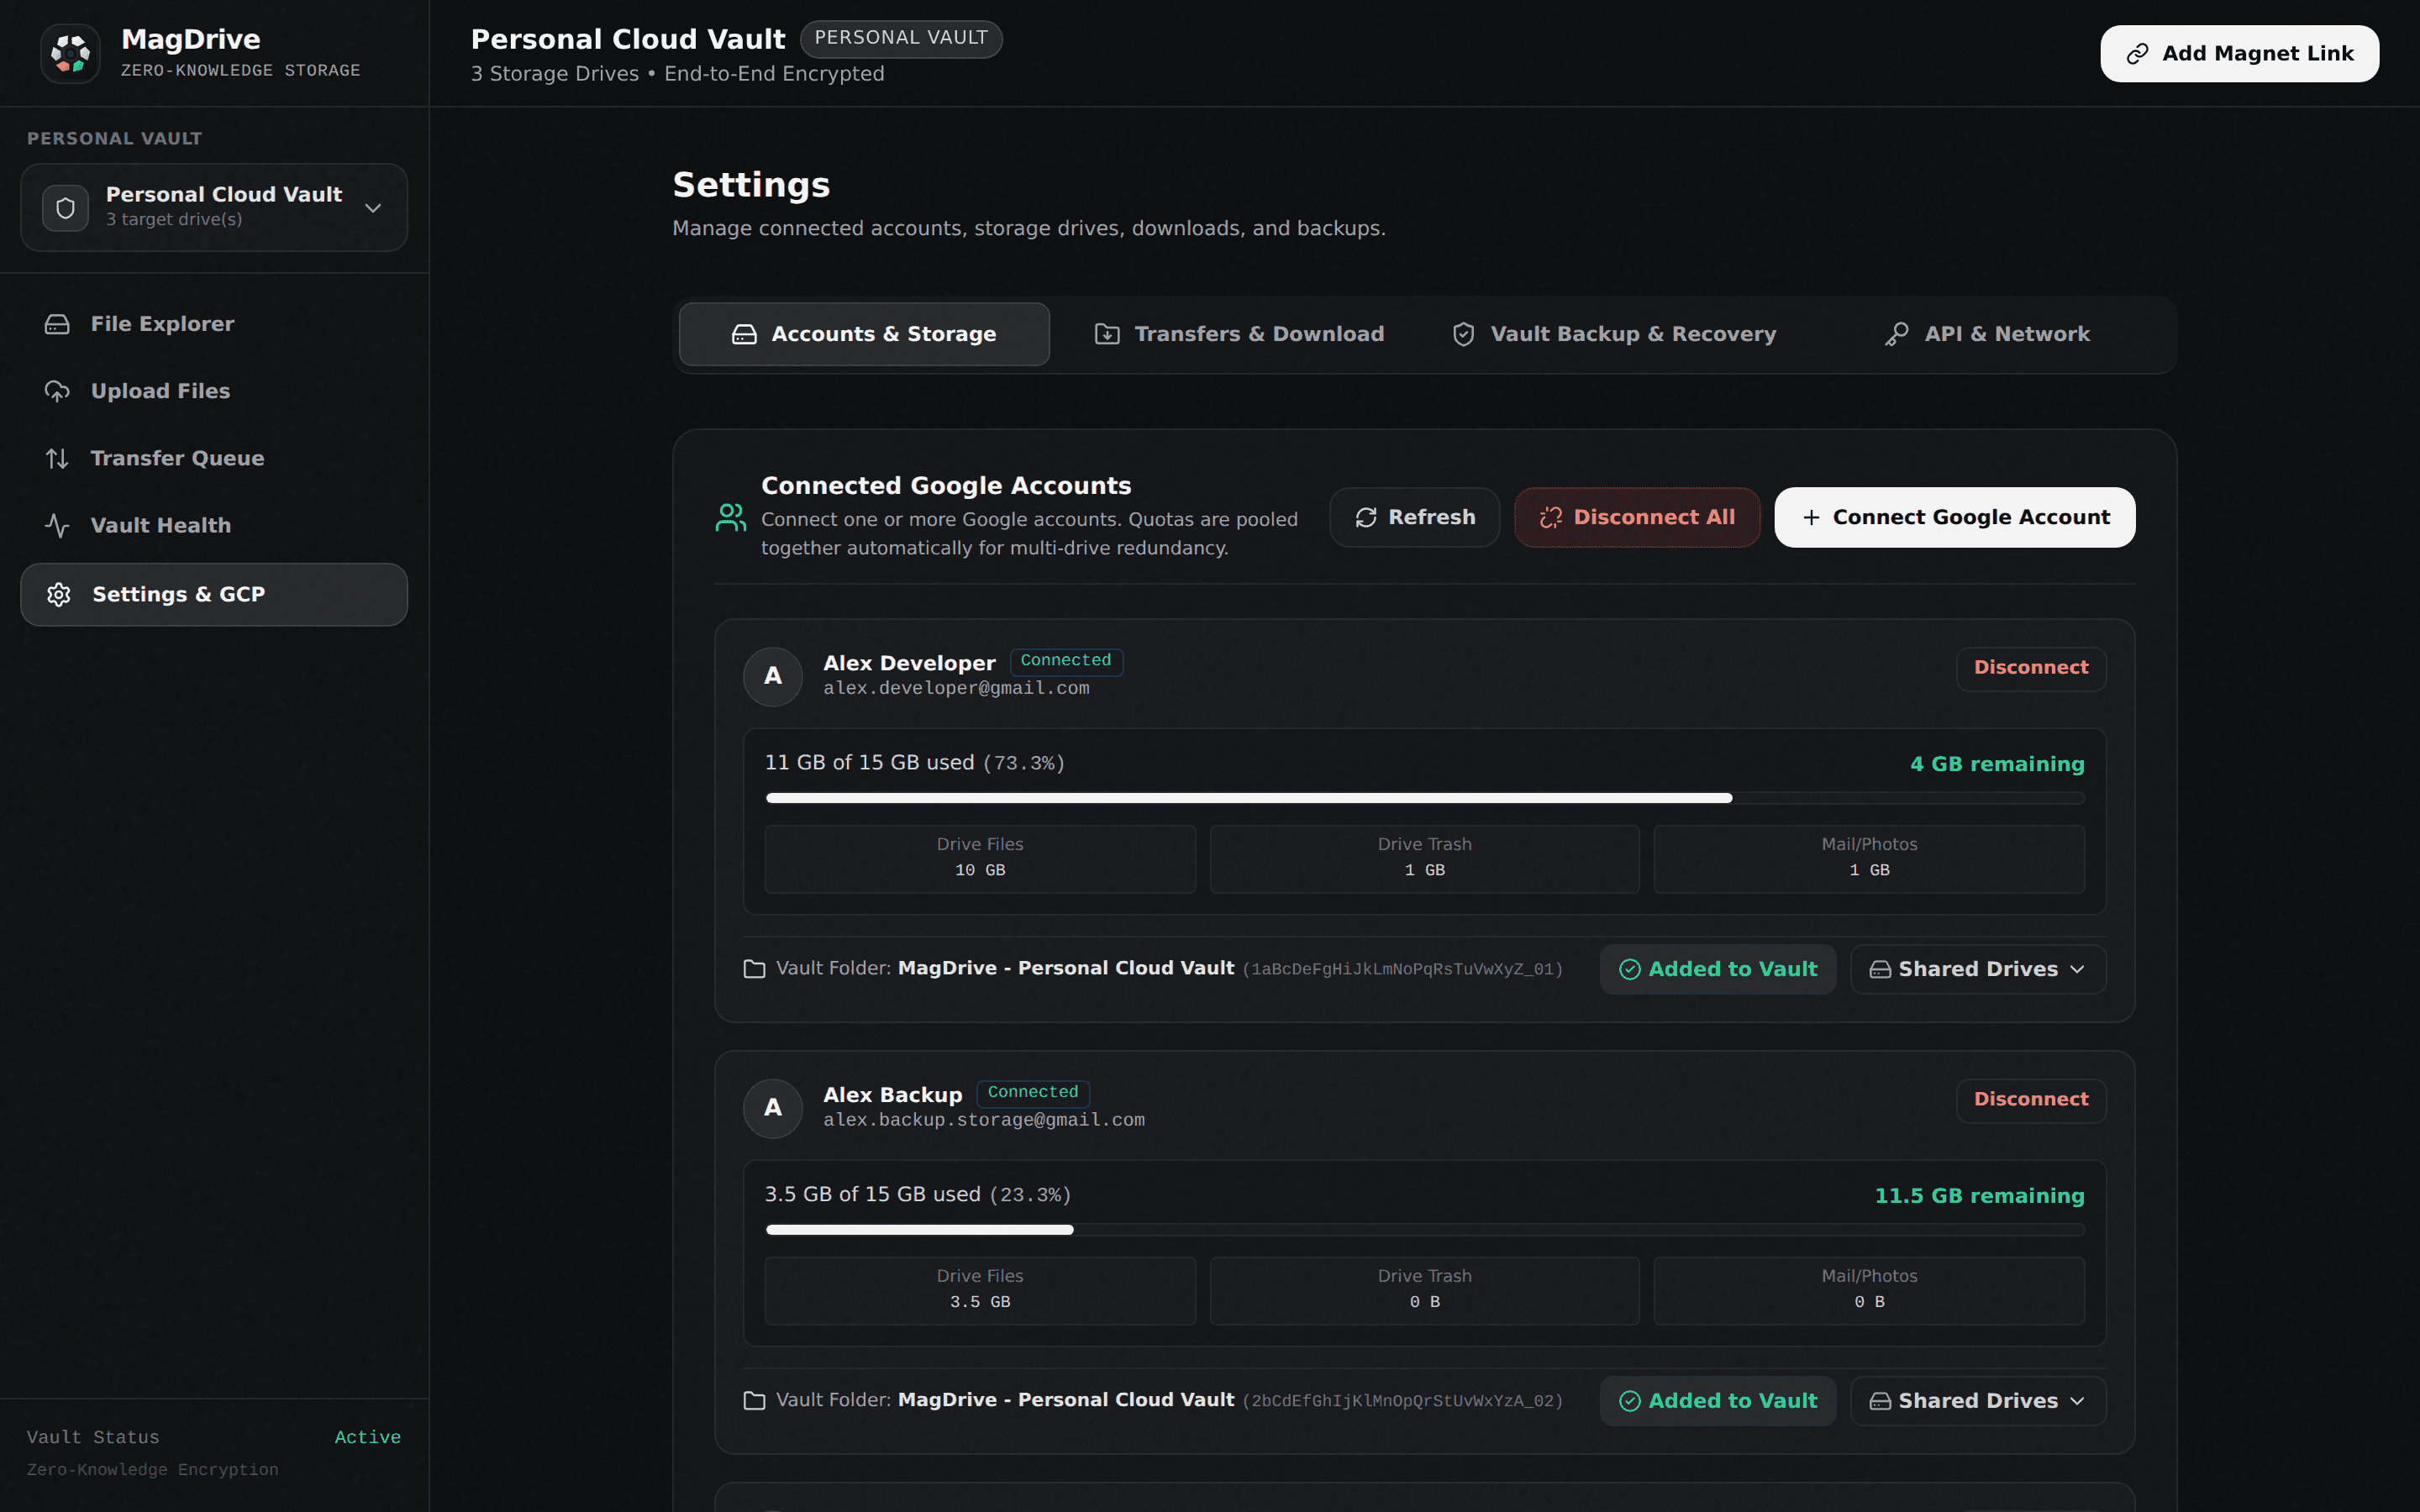Screen dimensions: 2420x1512
Task: Expand the Personal Cloud Vault selector
Action: [214, 208]
